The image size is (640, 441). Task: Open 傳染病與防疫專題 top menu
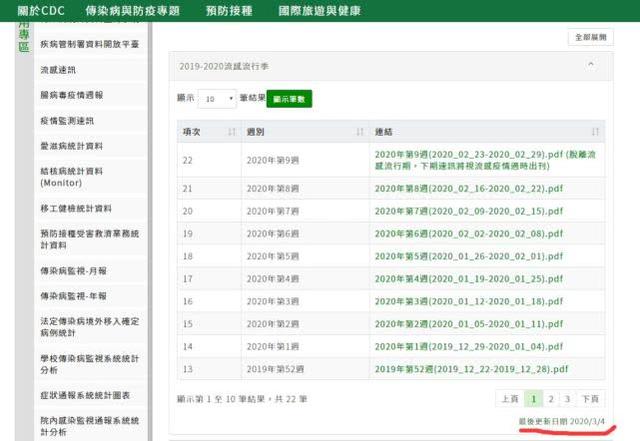click(133, 10)
